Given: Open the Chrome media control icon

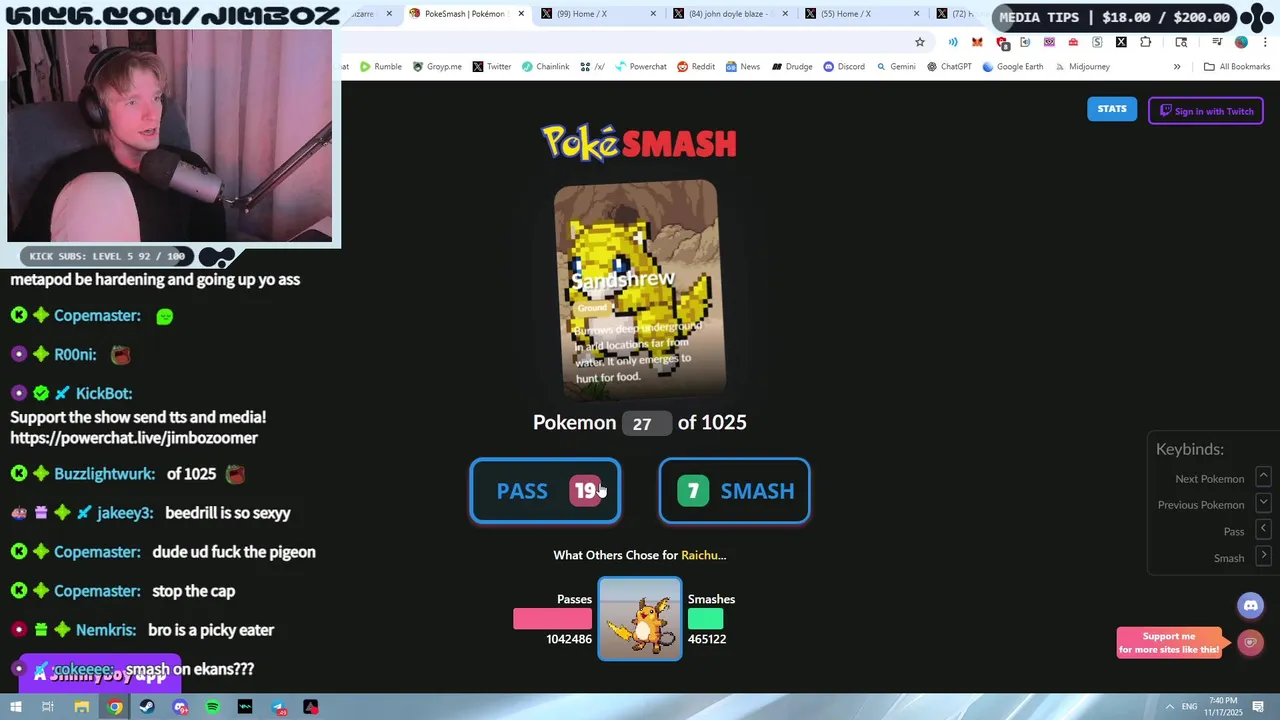Looking at the screenshot, I should [1217, 42].
